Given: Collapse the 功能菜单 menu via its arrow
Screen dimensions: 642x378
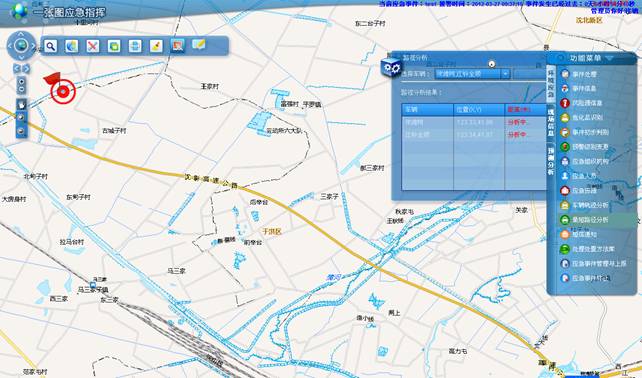Looking at the screenshot, I should (610, 59).
